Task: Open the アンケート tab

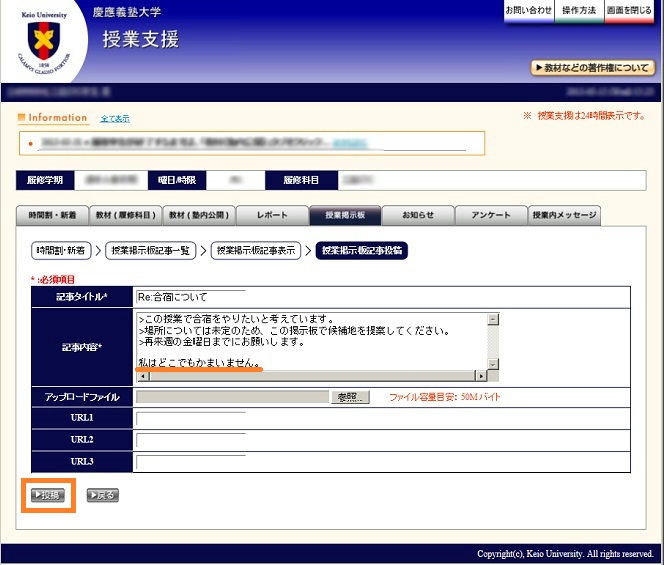Action: pyautogui.click(x=491, y=216)
